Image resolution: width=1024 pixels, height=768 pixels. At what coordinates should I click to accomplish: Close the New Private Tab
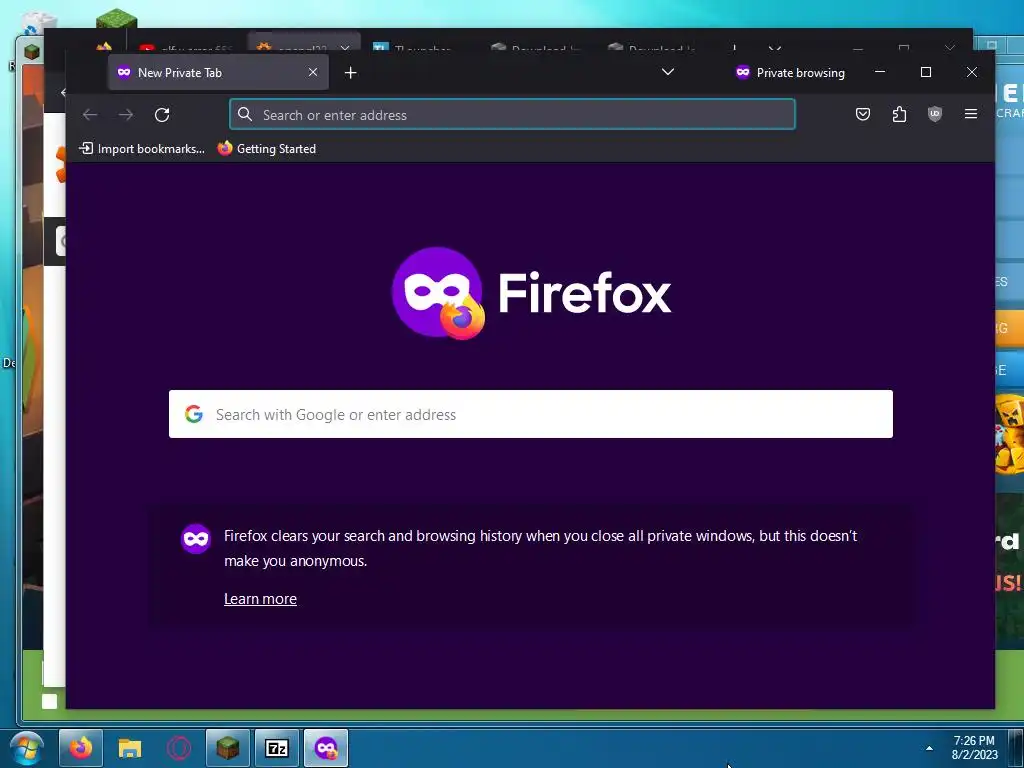(313, 72)
